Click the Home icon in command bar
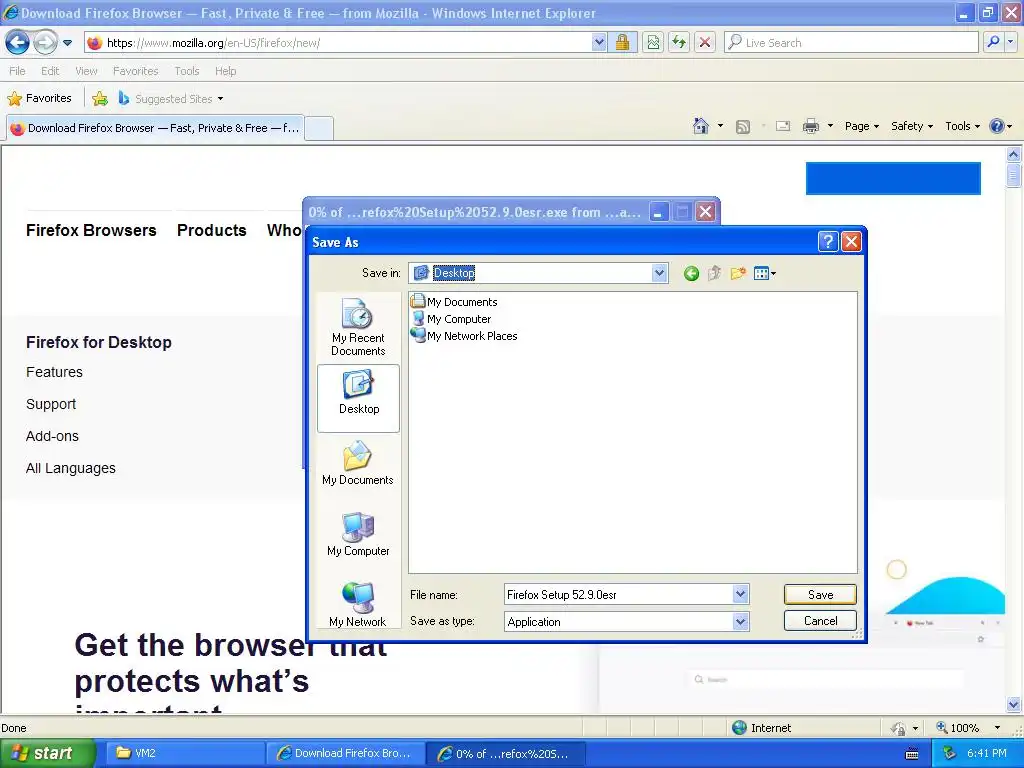 pyautogui.click(x=701, y=126)
